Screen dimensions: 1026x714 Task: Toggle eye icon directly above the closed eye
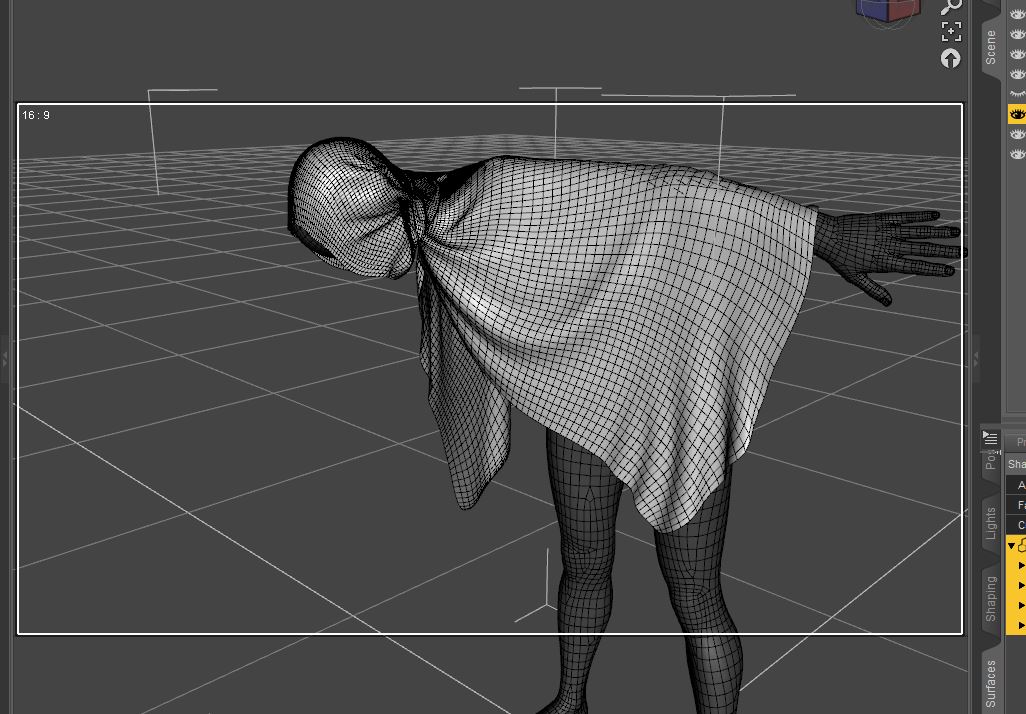pyautogui.click(x=1017, y=74)
